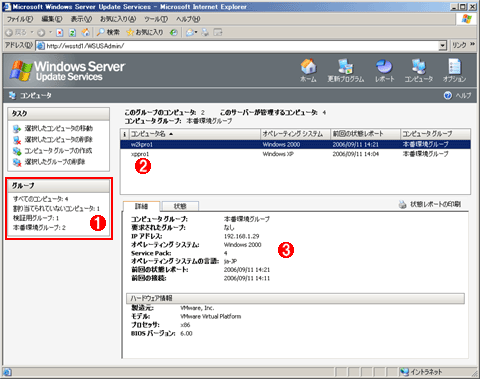Click the イントラネット zone status indicator
The width and height of the screenshot is (480, 379).
click(x=422, y=372)
